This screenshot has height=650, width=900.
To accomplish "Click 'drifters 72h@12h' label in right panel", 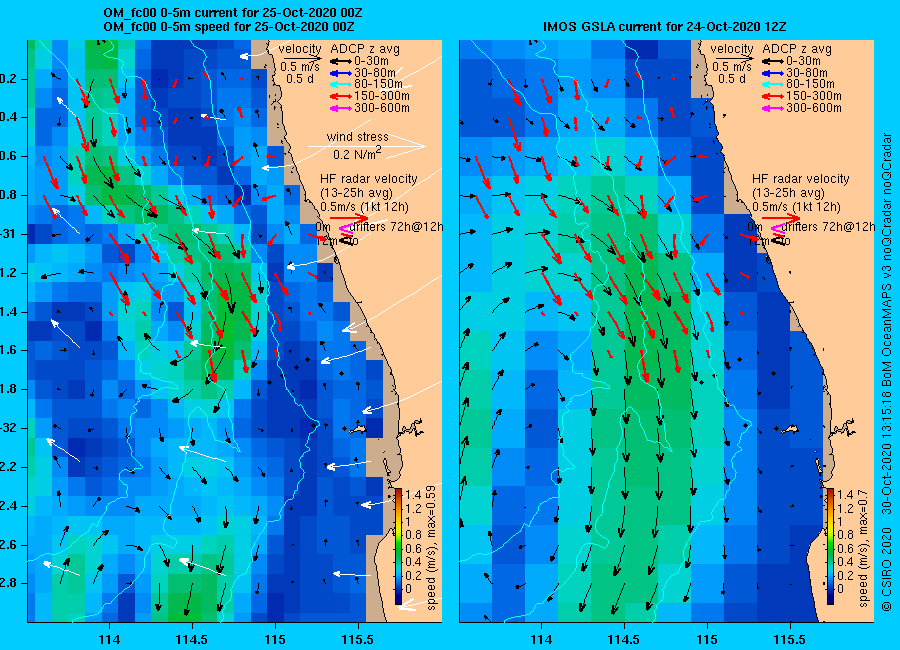I will 828,227.
